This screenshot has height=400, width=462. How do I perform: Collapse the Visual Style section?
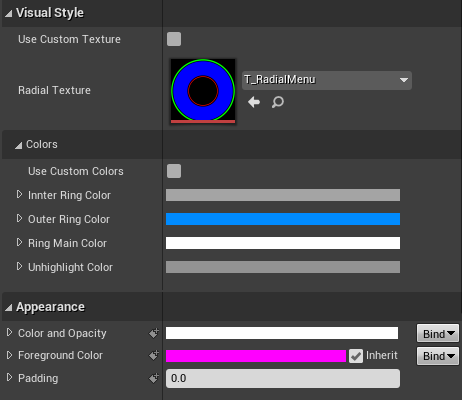click(9, 13)
